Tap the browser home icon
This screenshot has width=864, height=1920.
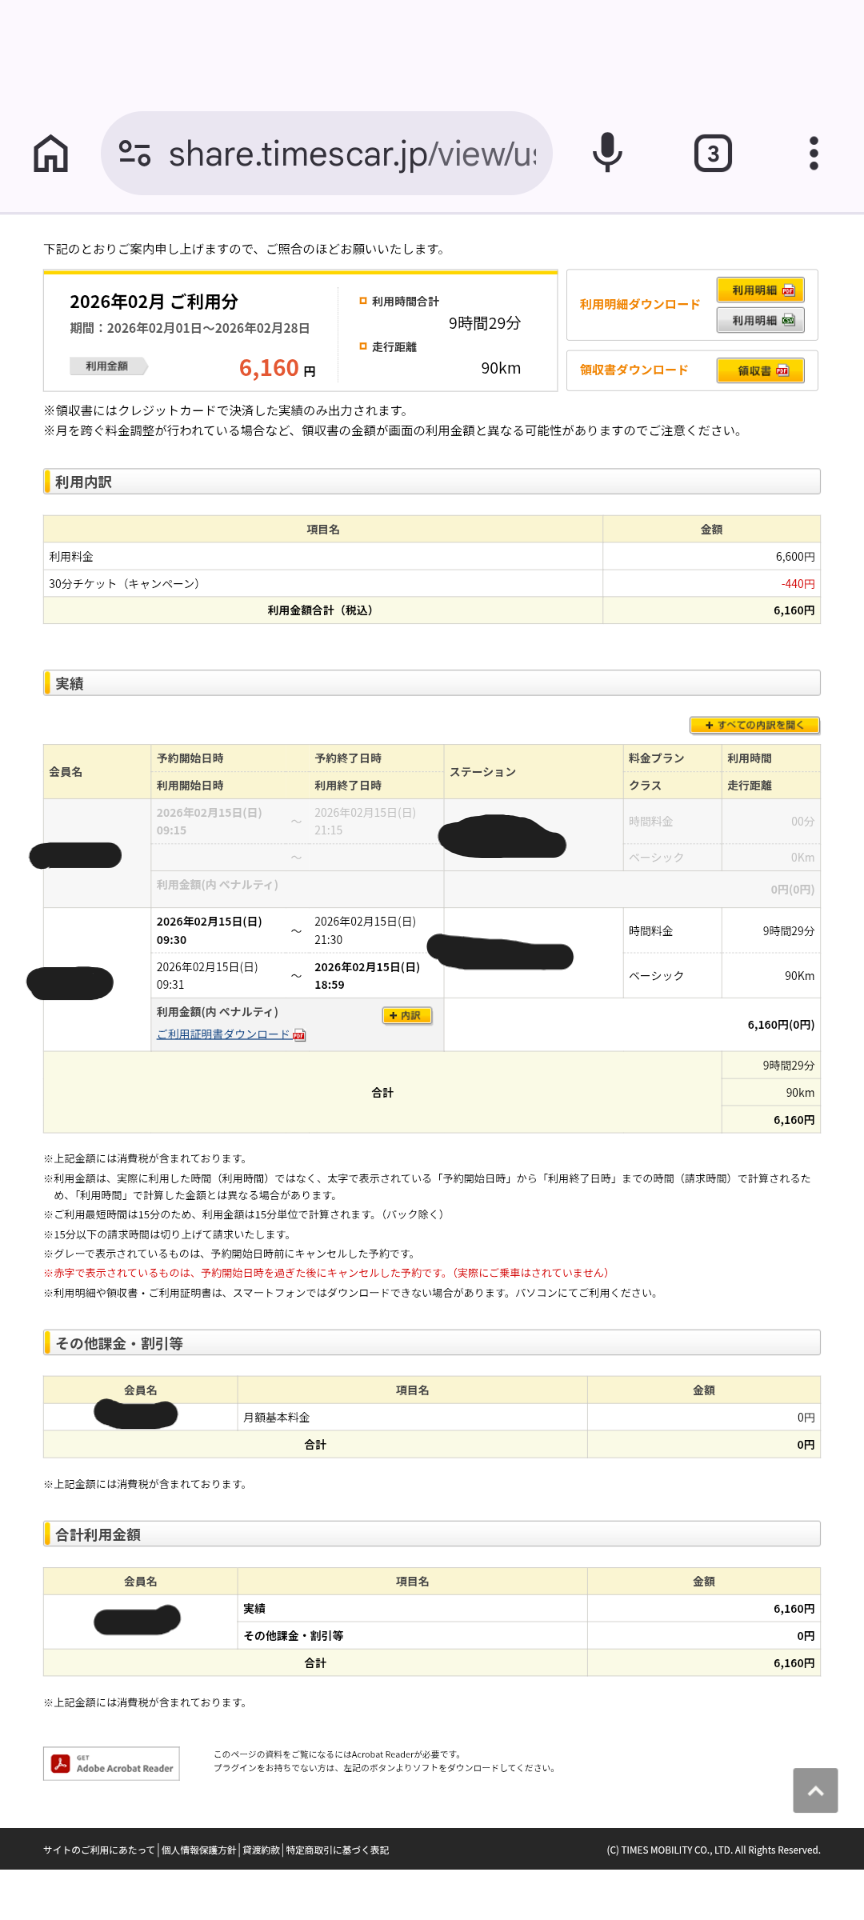[x=51, y=154]
